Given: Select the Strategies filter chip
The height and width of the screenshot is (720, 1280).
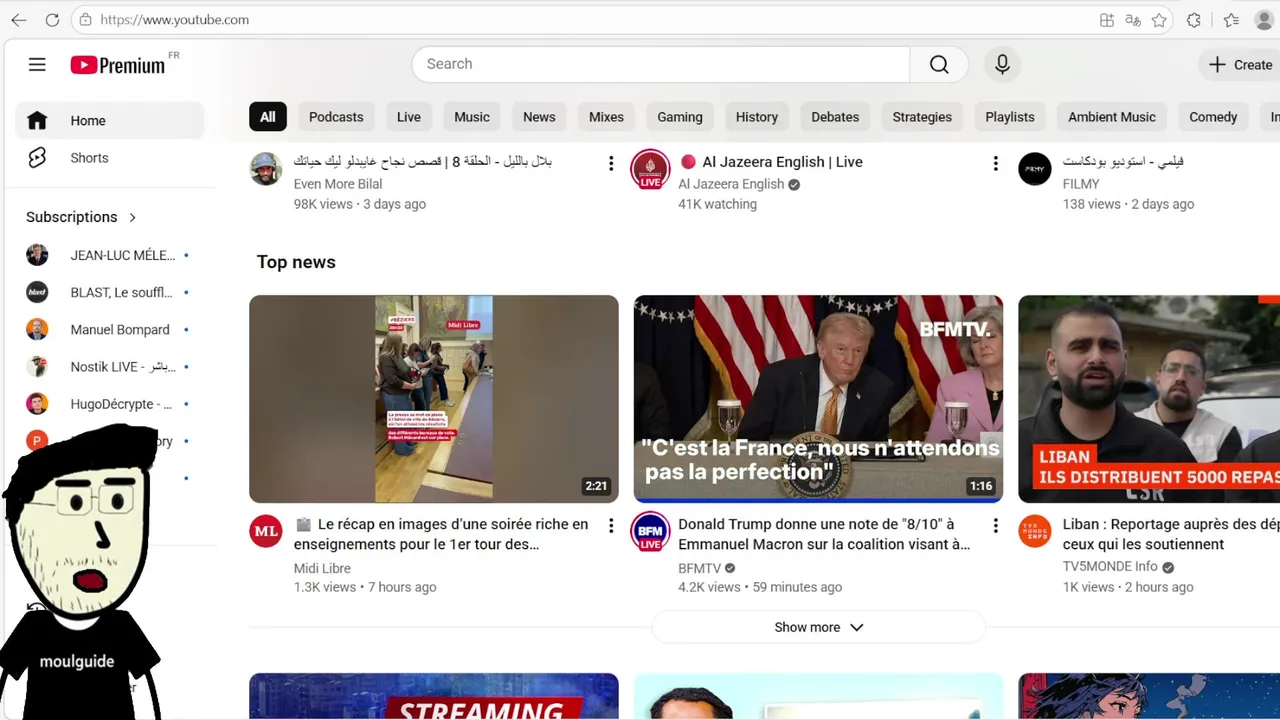Looking at the screenshot, I should (x=922, y=117).
